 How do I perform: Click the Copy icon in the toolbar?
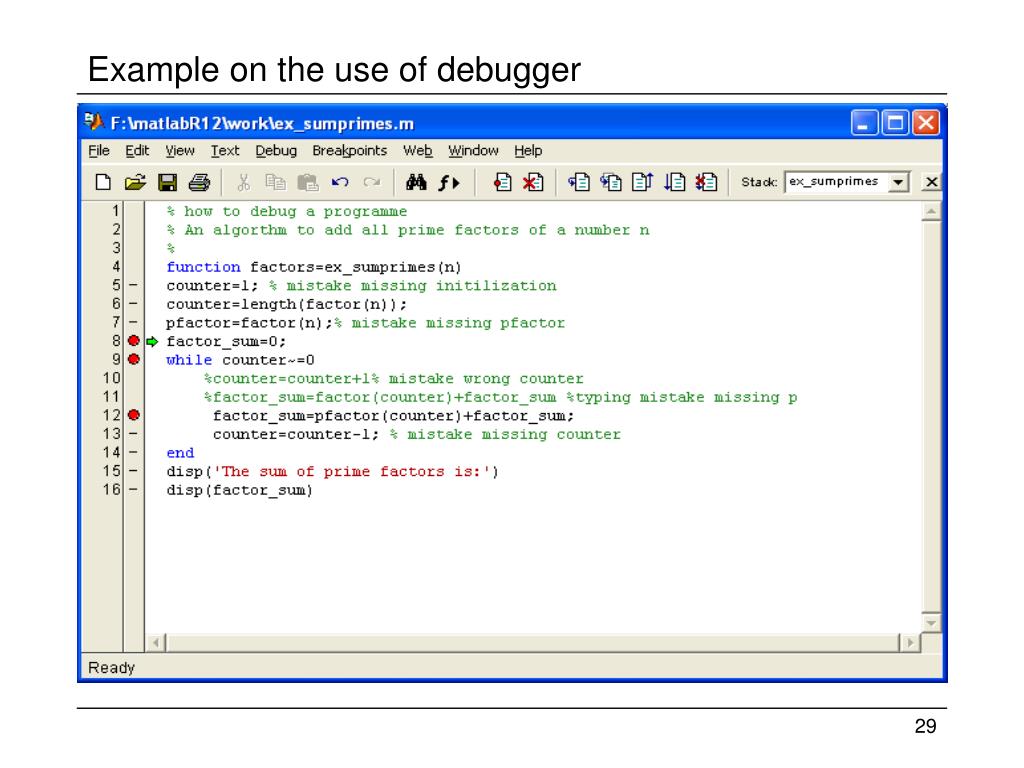(276, 182)
